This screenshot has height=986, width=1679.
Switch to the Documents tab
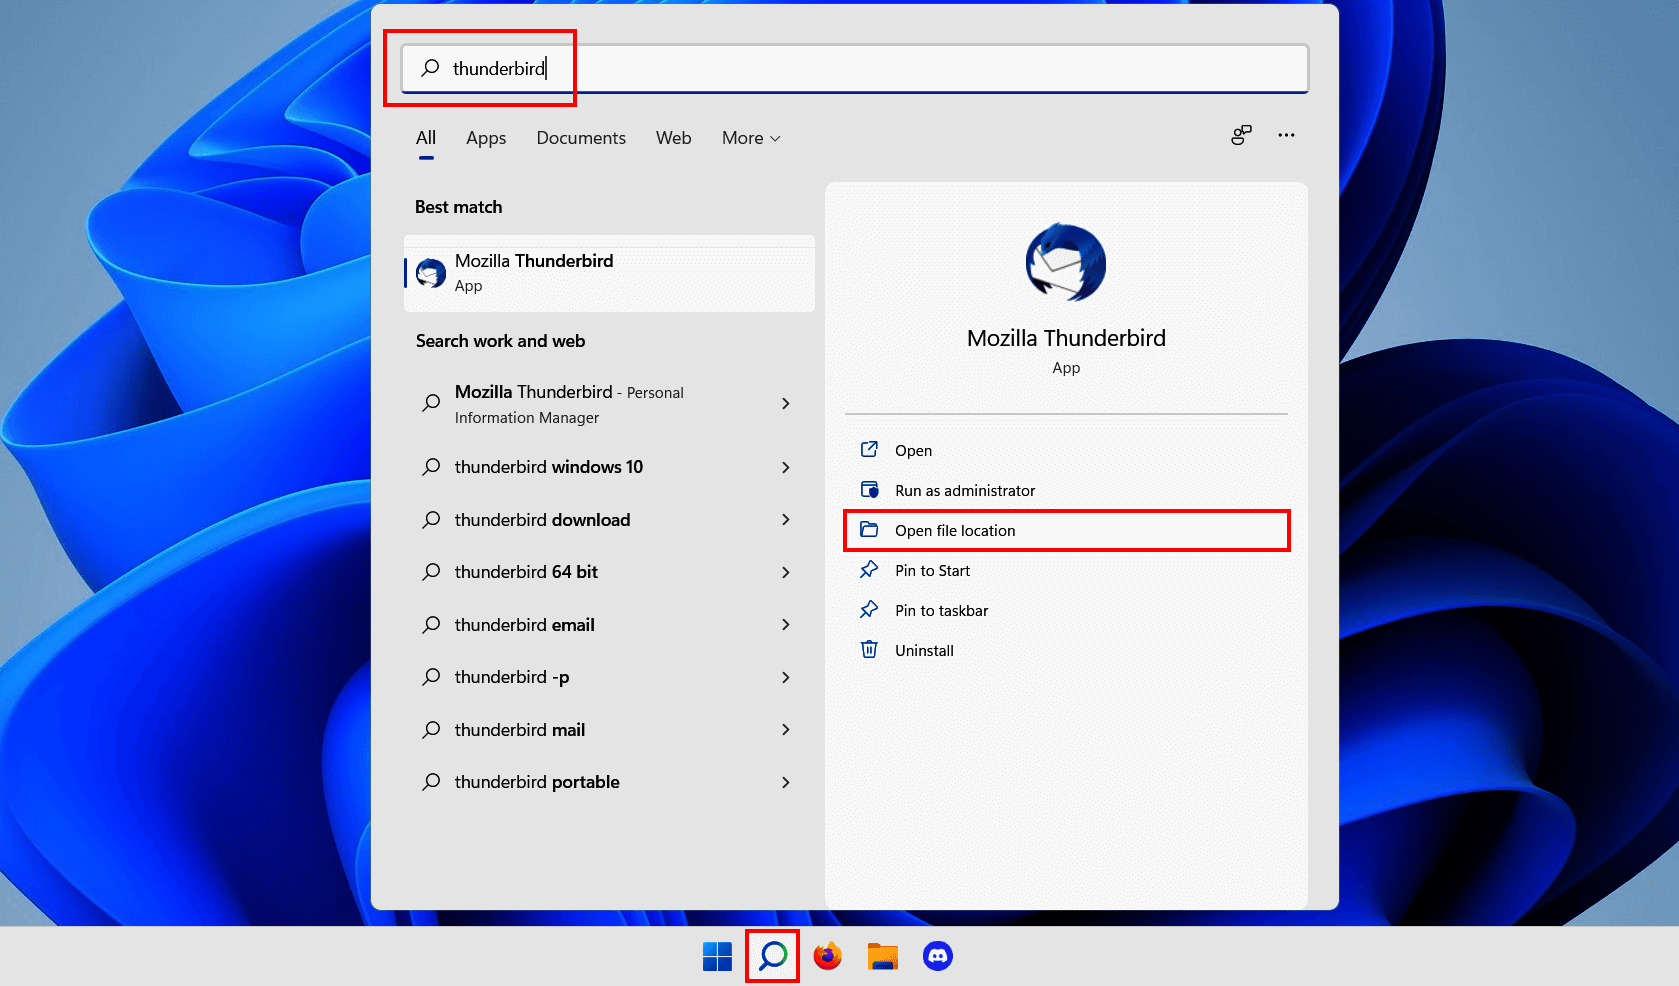click(x=580, y=138)
